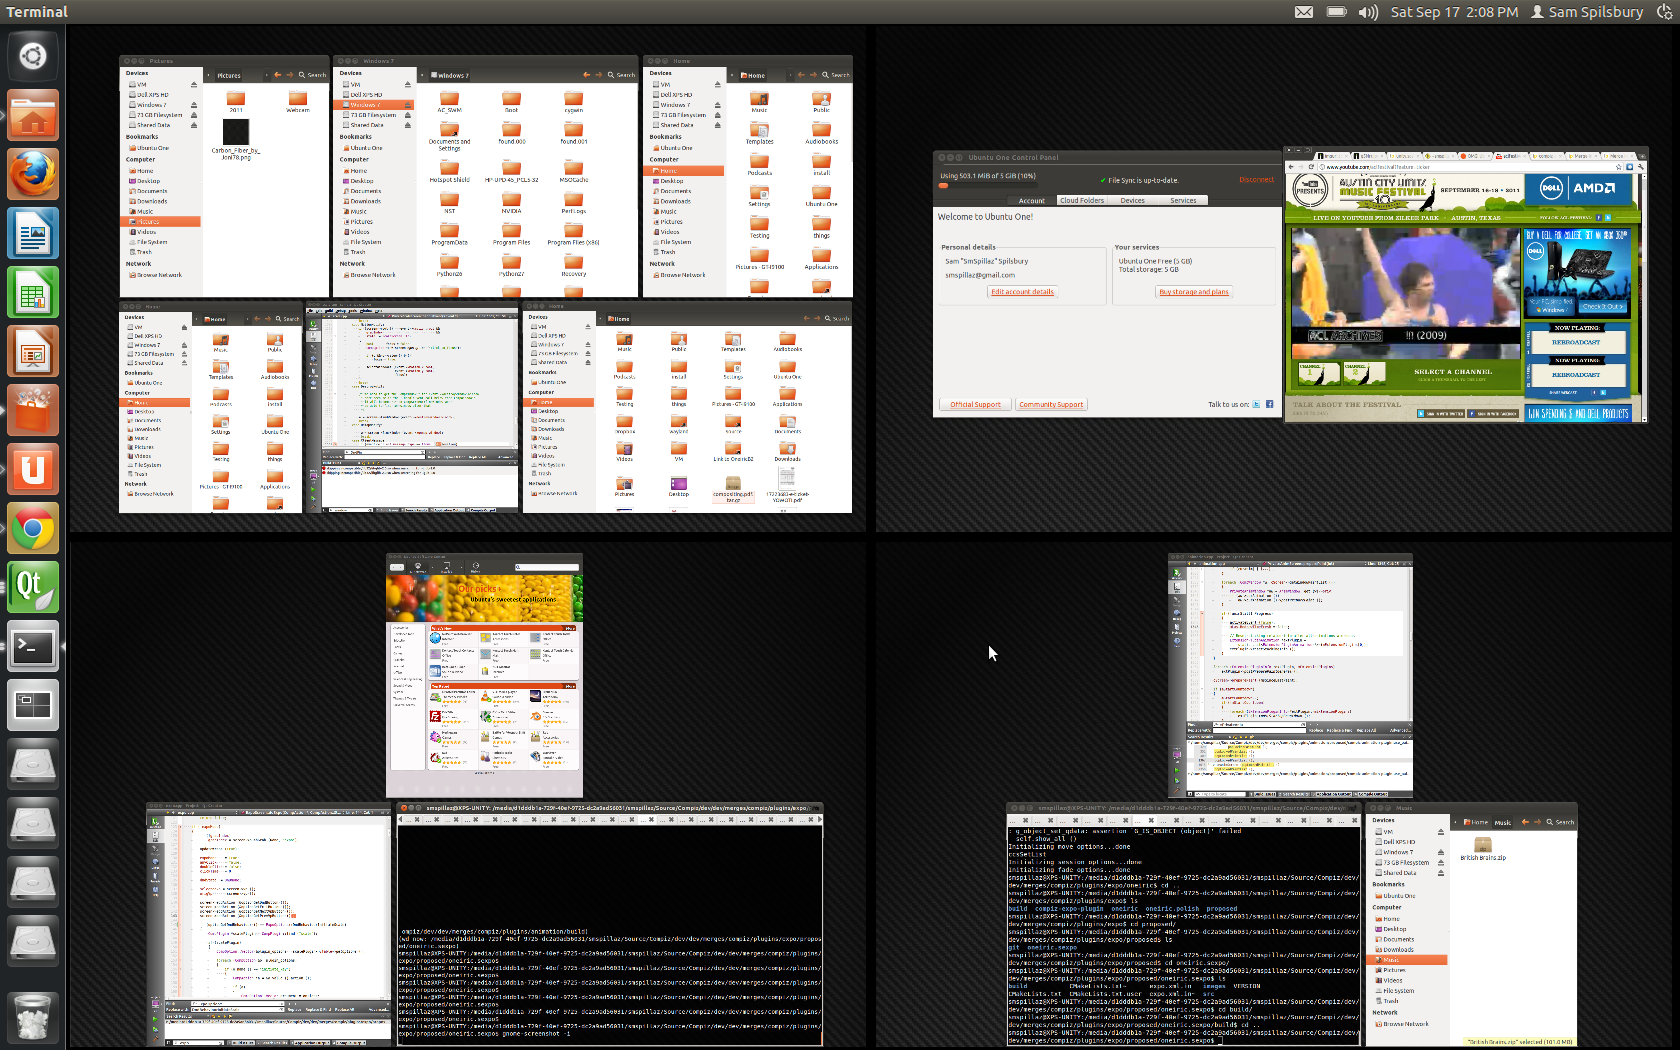1680x1050 pixels.
Task: Open the Chrome wrench menu
Action: tap(1641, 167)
